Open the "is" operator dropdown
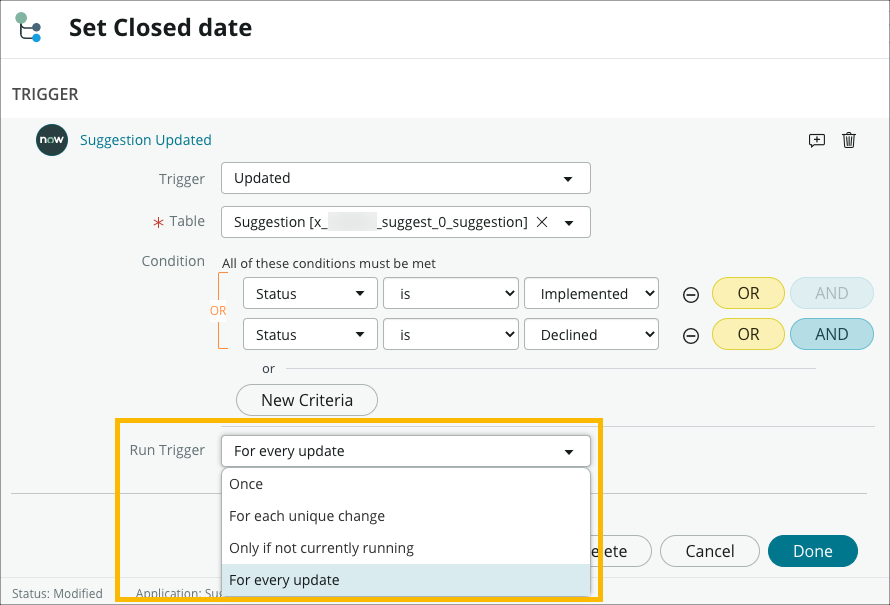 point(450,293)
